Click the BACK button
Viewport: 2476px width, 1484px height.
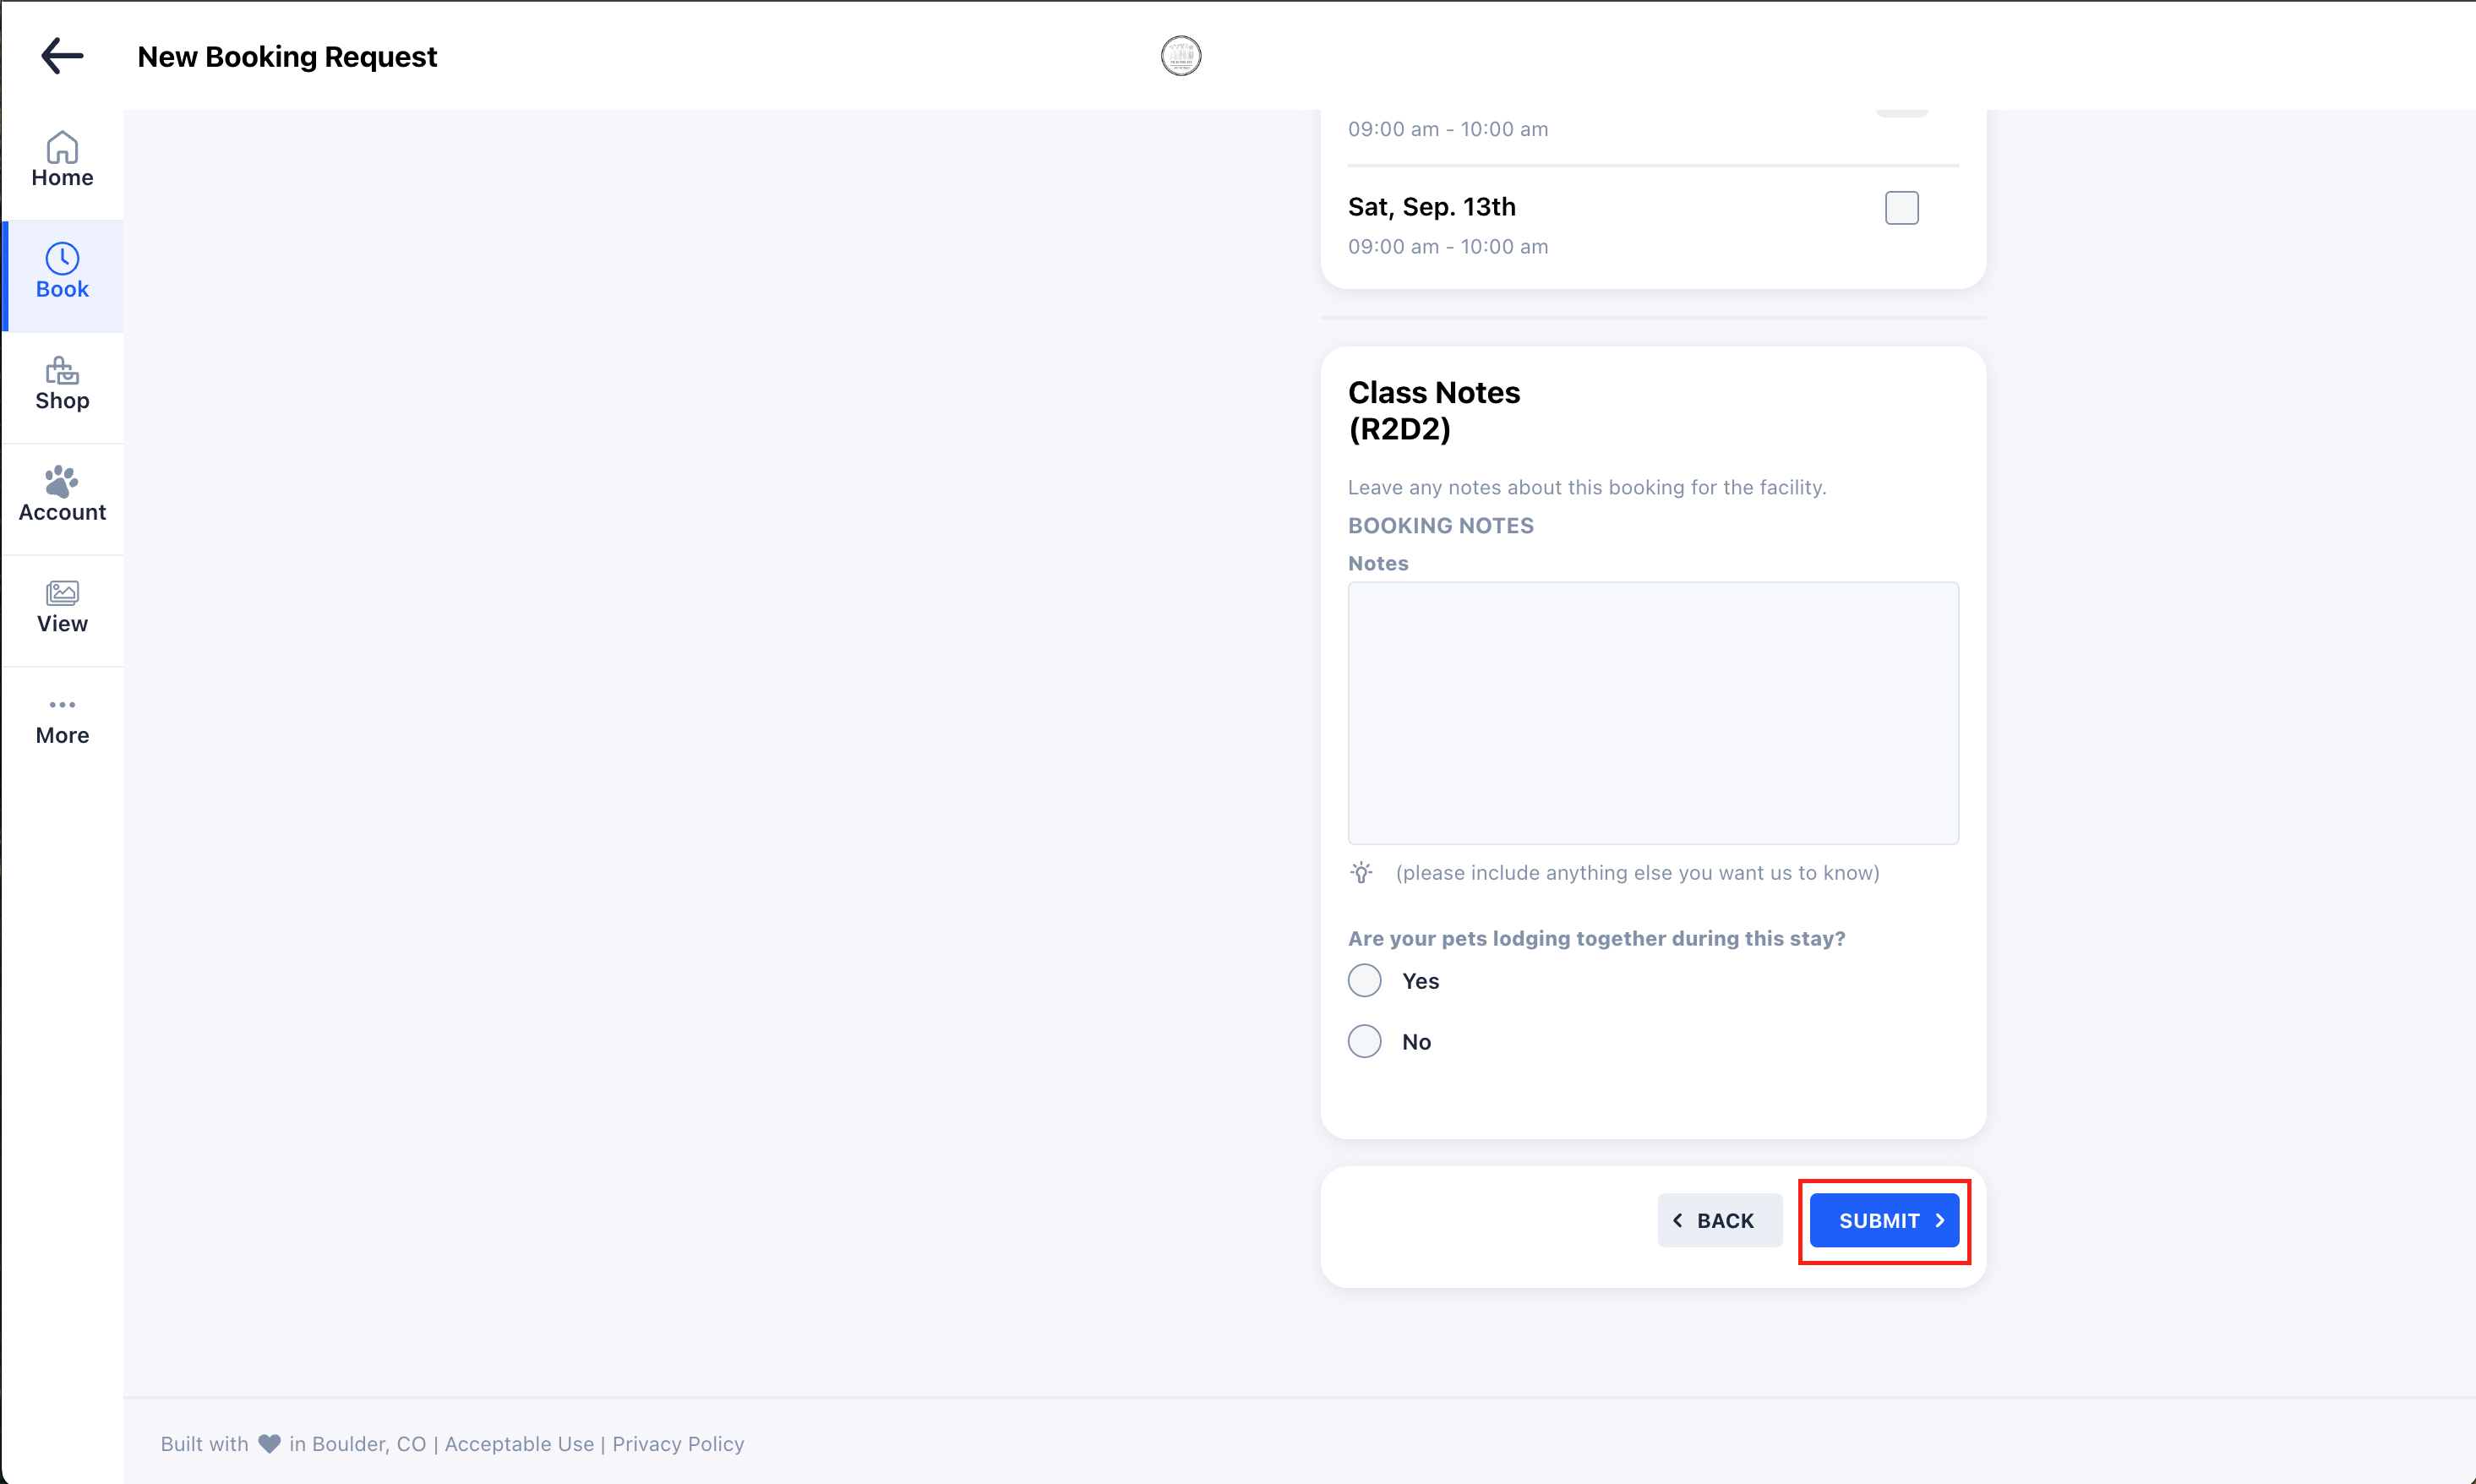(x=1719, y=1220)
